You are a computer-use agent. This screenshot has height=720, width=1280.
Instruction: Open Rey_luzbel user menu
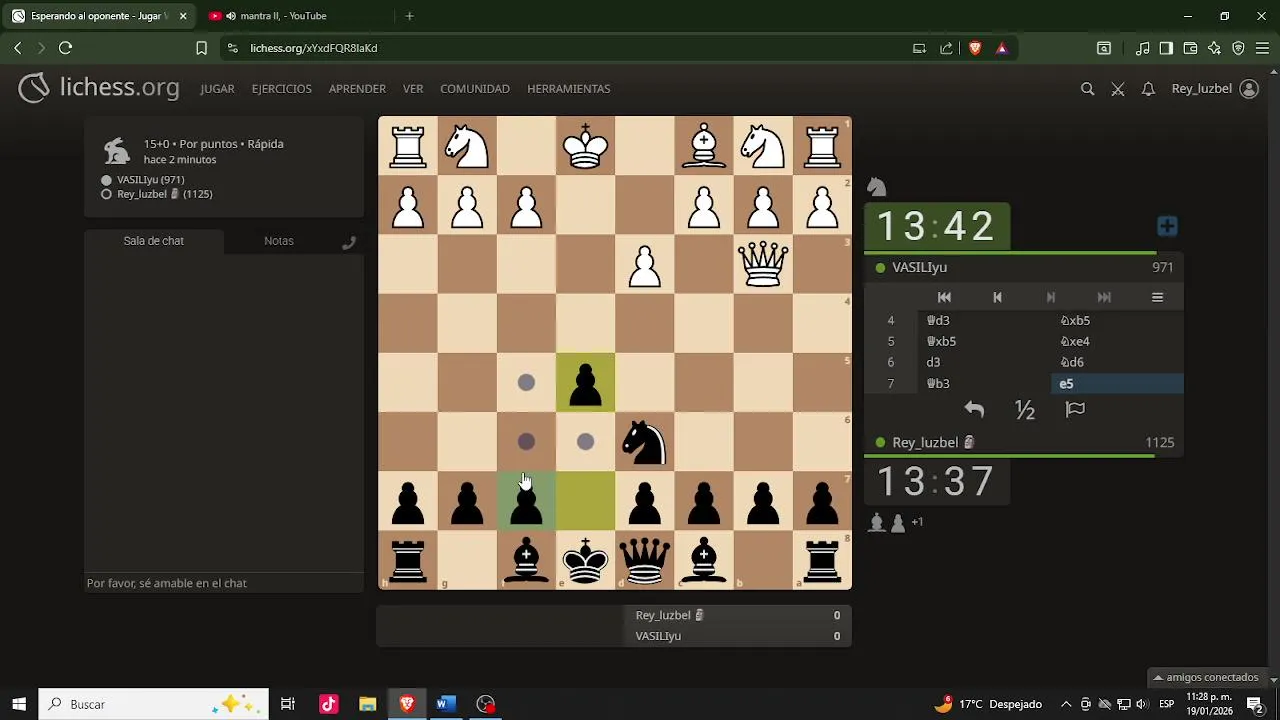tap(1214, 89)
